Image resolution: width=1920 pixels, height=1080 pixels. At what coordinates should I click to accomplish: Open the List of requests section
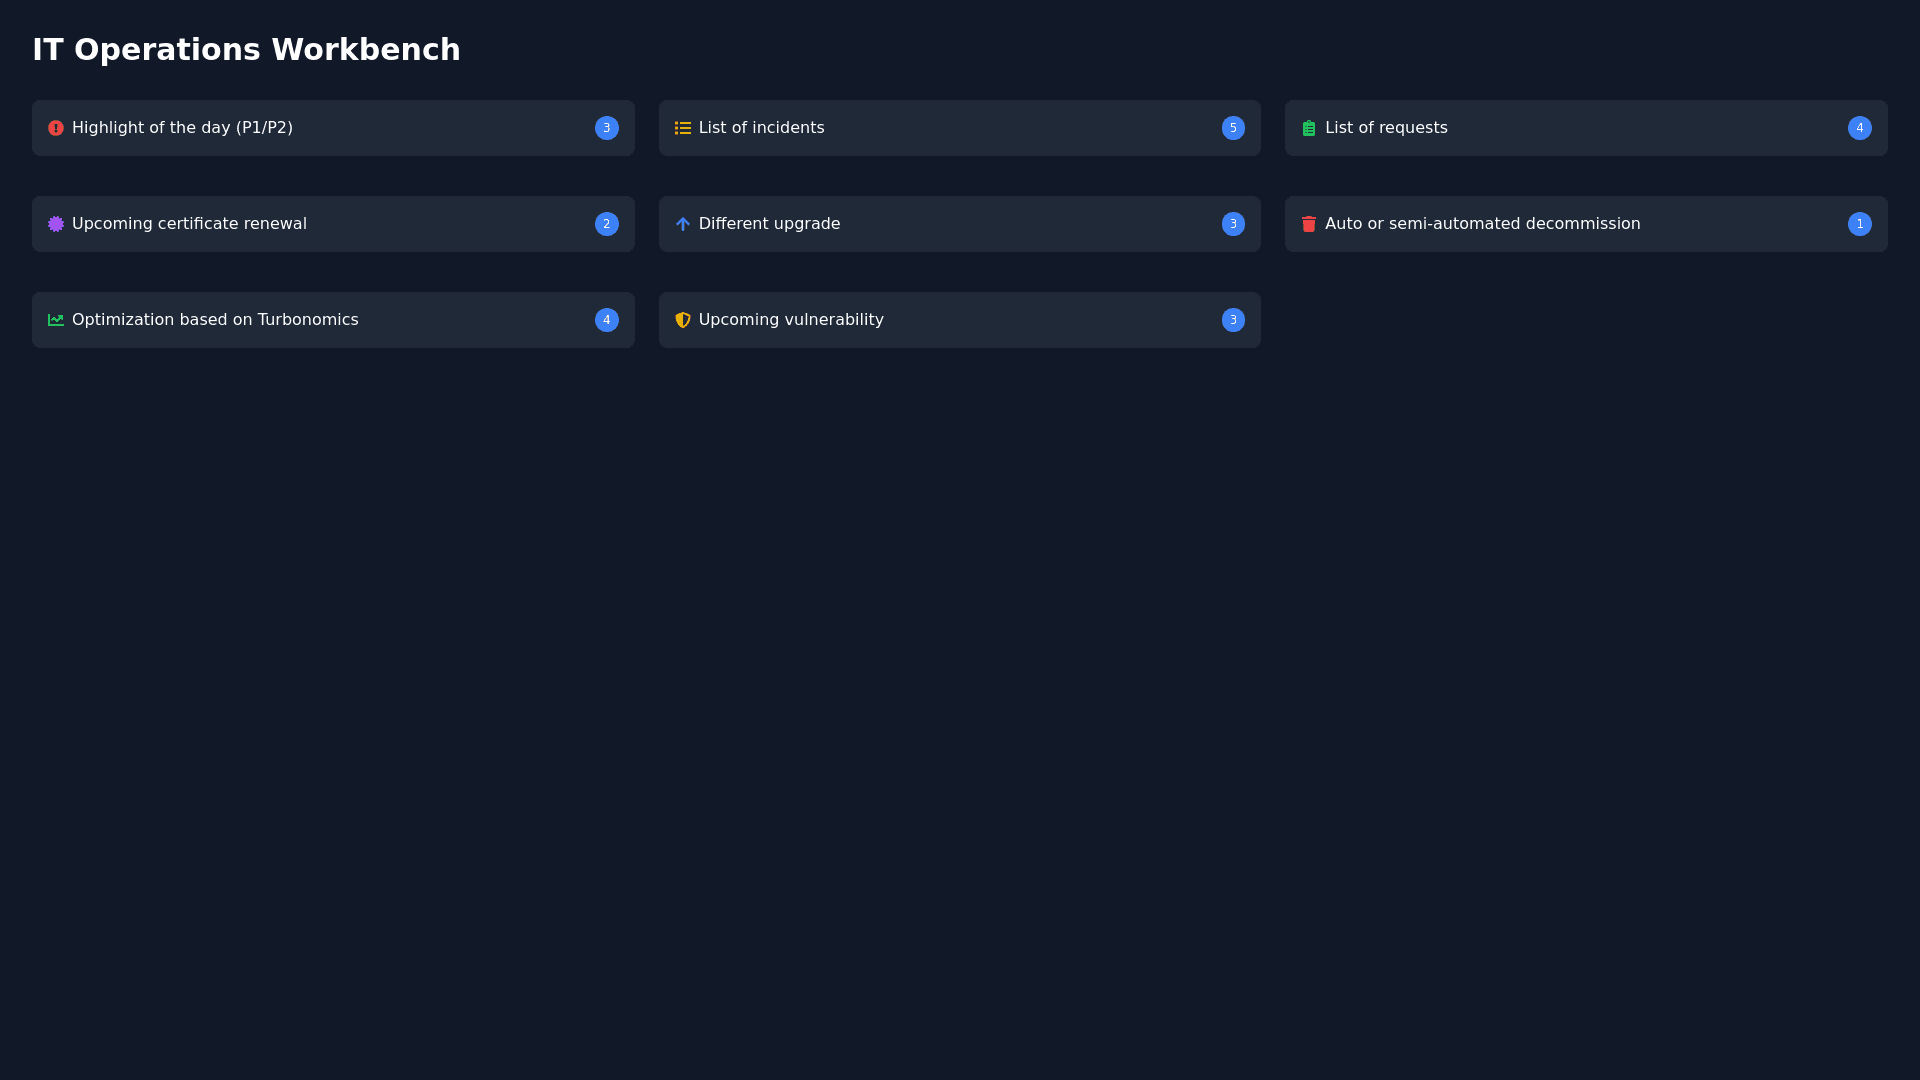point(1386,128)
